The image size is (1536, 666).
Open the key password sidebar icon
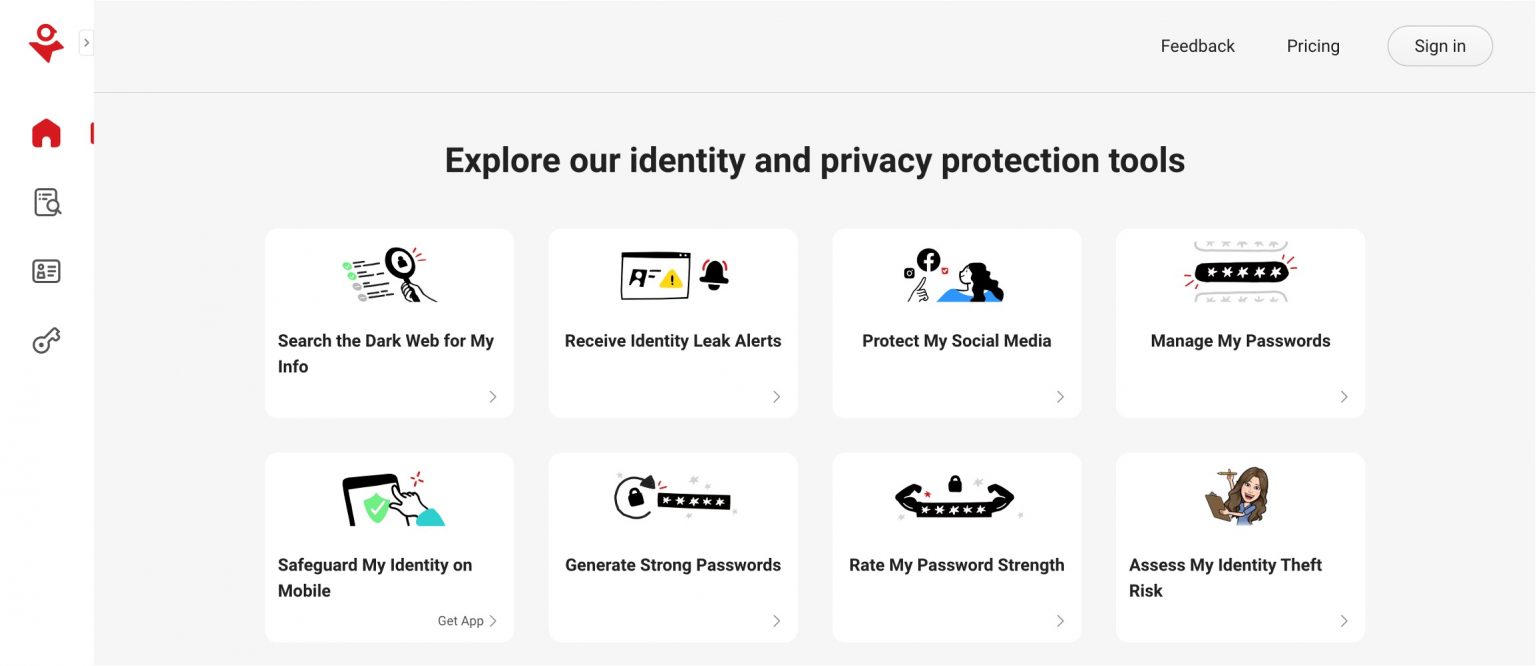(46, 341)
